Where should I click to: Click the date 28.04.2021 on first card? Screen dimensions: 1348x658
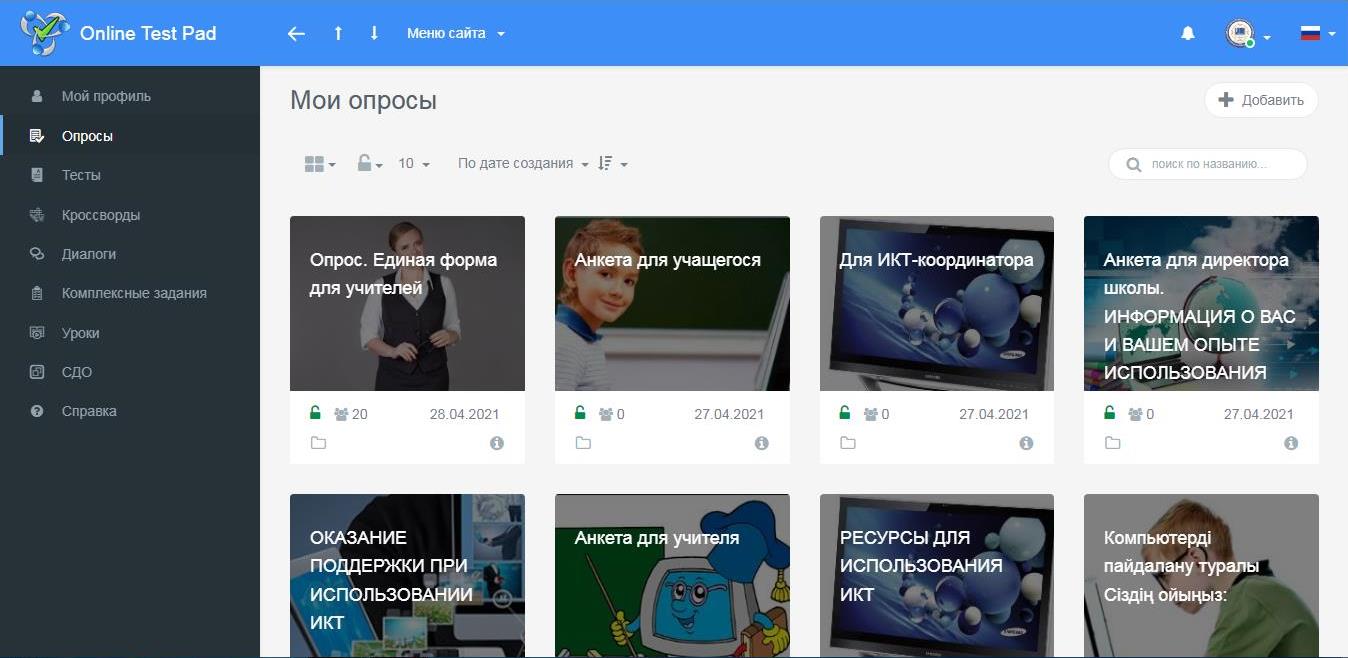point(464,414)
